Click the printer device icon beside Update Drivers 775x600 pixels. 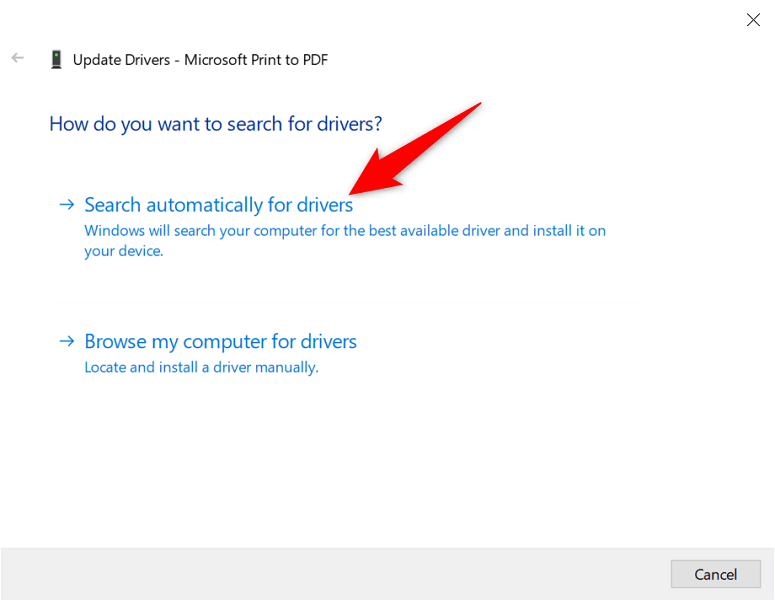(56, 60)
